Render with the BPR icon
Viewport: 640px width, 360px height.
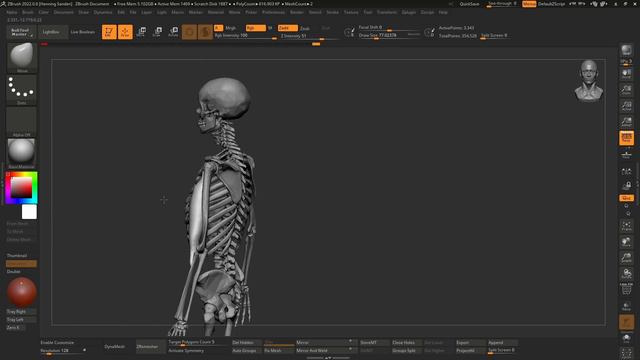pyautogui.click(x=627, y=51)
